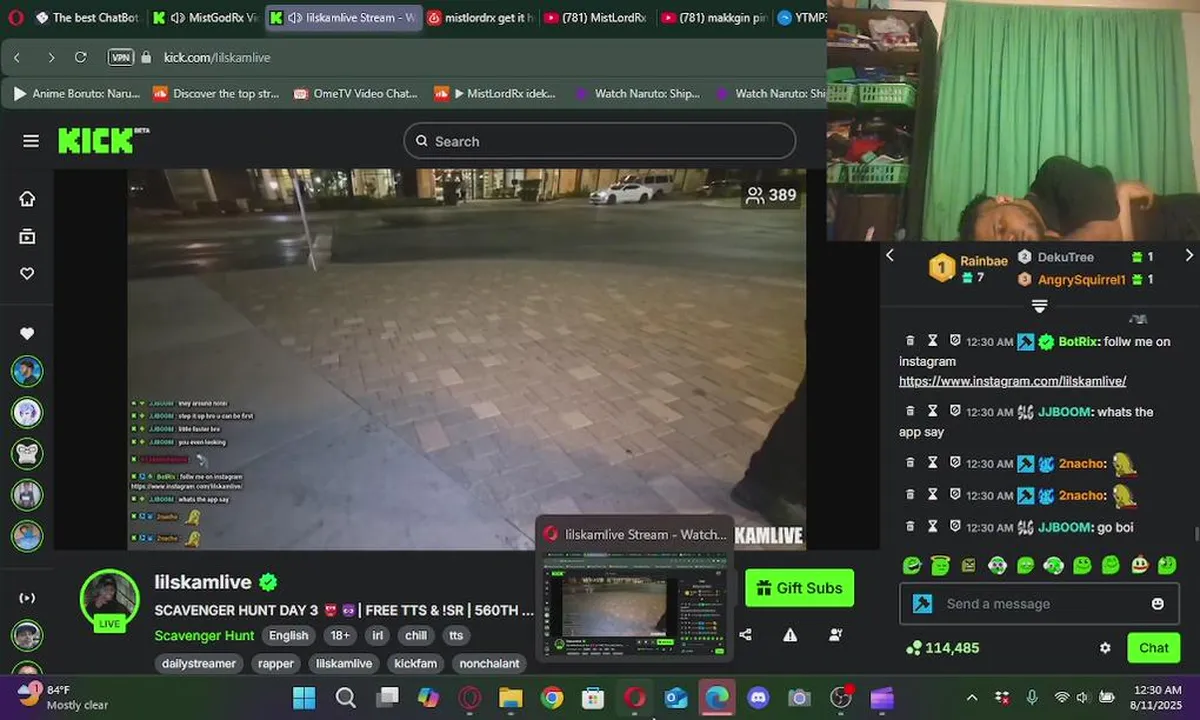Open Copilot from the taskbar

[x=428, y=698]
